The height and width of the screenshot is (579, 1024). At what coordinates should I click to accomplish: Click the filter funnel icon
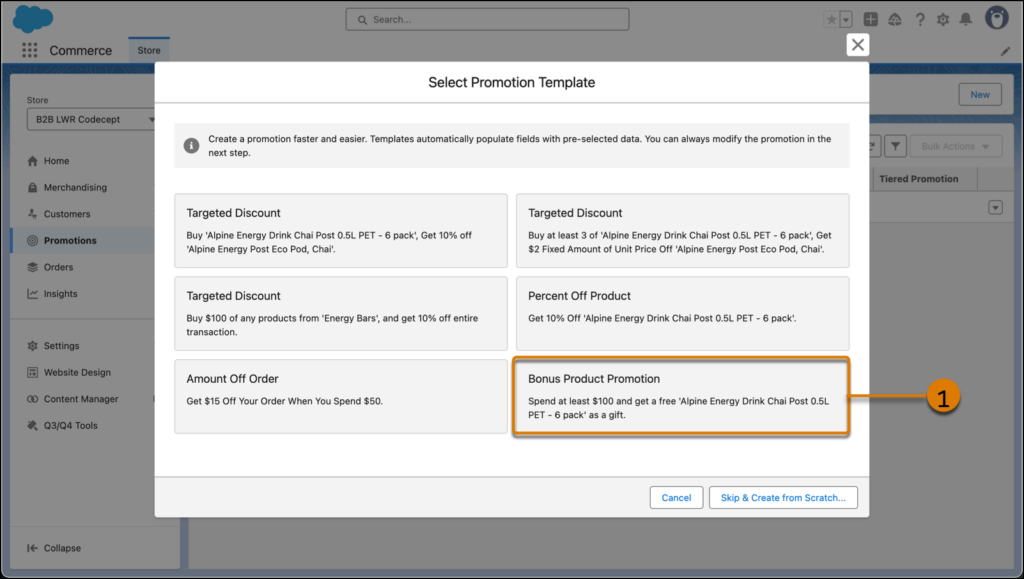click(895, 146)
